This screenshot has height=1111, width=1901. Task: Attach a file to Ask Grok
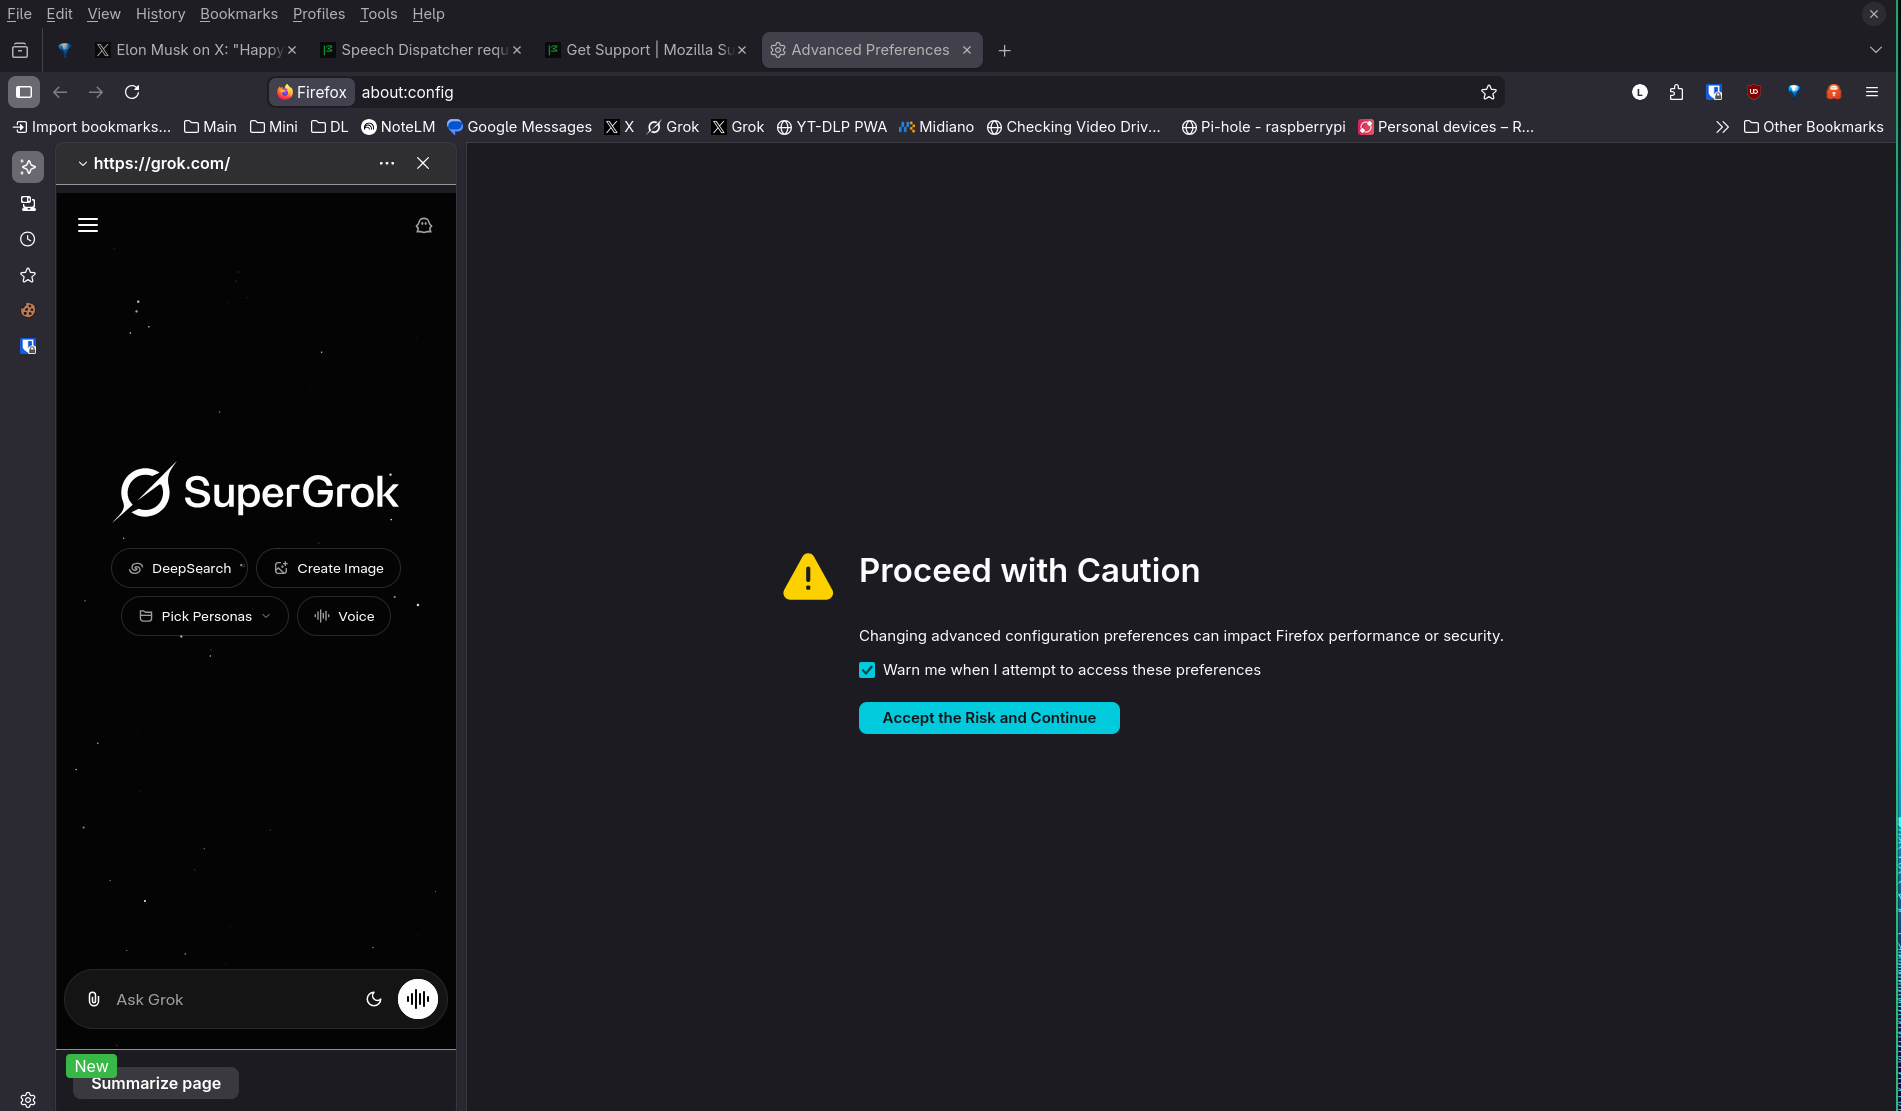pos(94,999)
